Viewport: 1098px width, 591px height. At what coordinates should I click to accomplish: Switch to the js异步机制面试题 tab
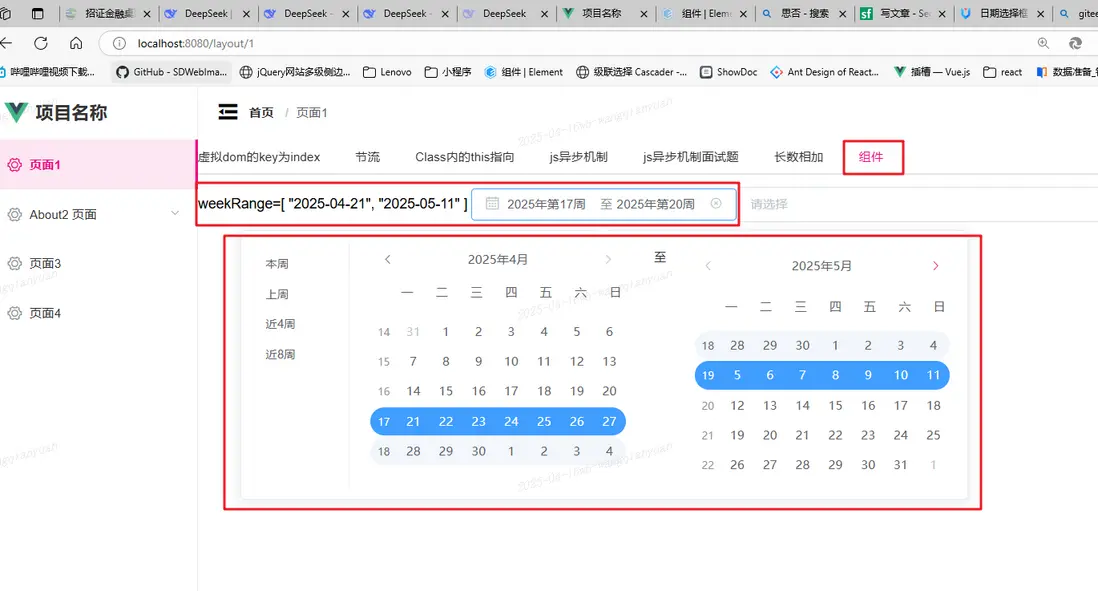(x=690, y=157)
